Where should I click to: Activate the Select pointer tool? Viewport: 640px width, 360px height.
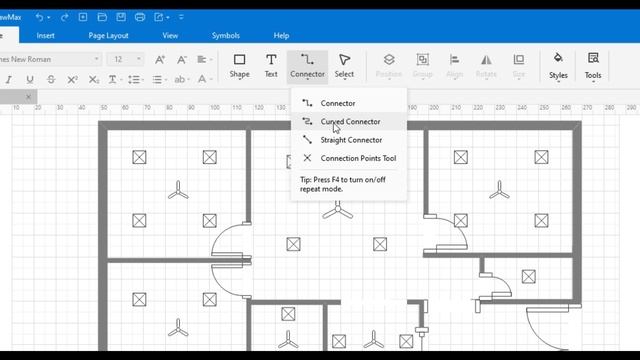pos(344,66)
